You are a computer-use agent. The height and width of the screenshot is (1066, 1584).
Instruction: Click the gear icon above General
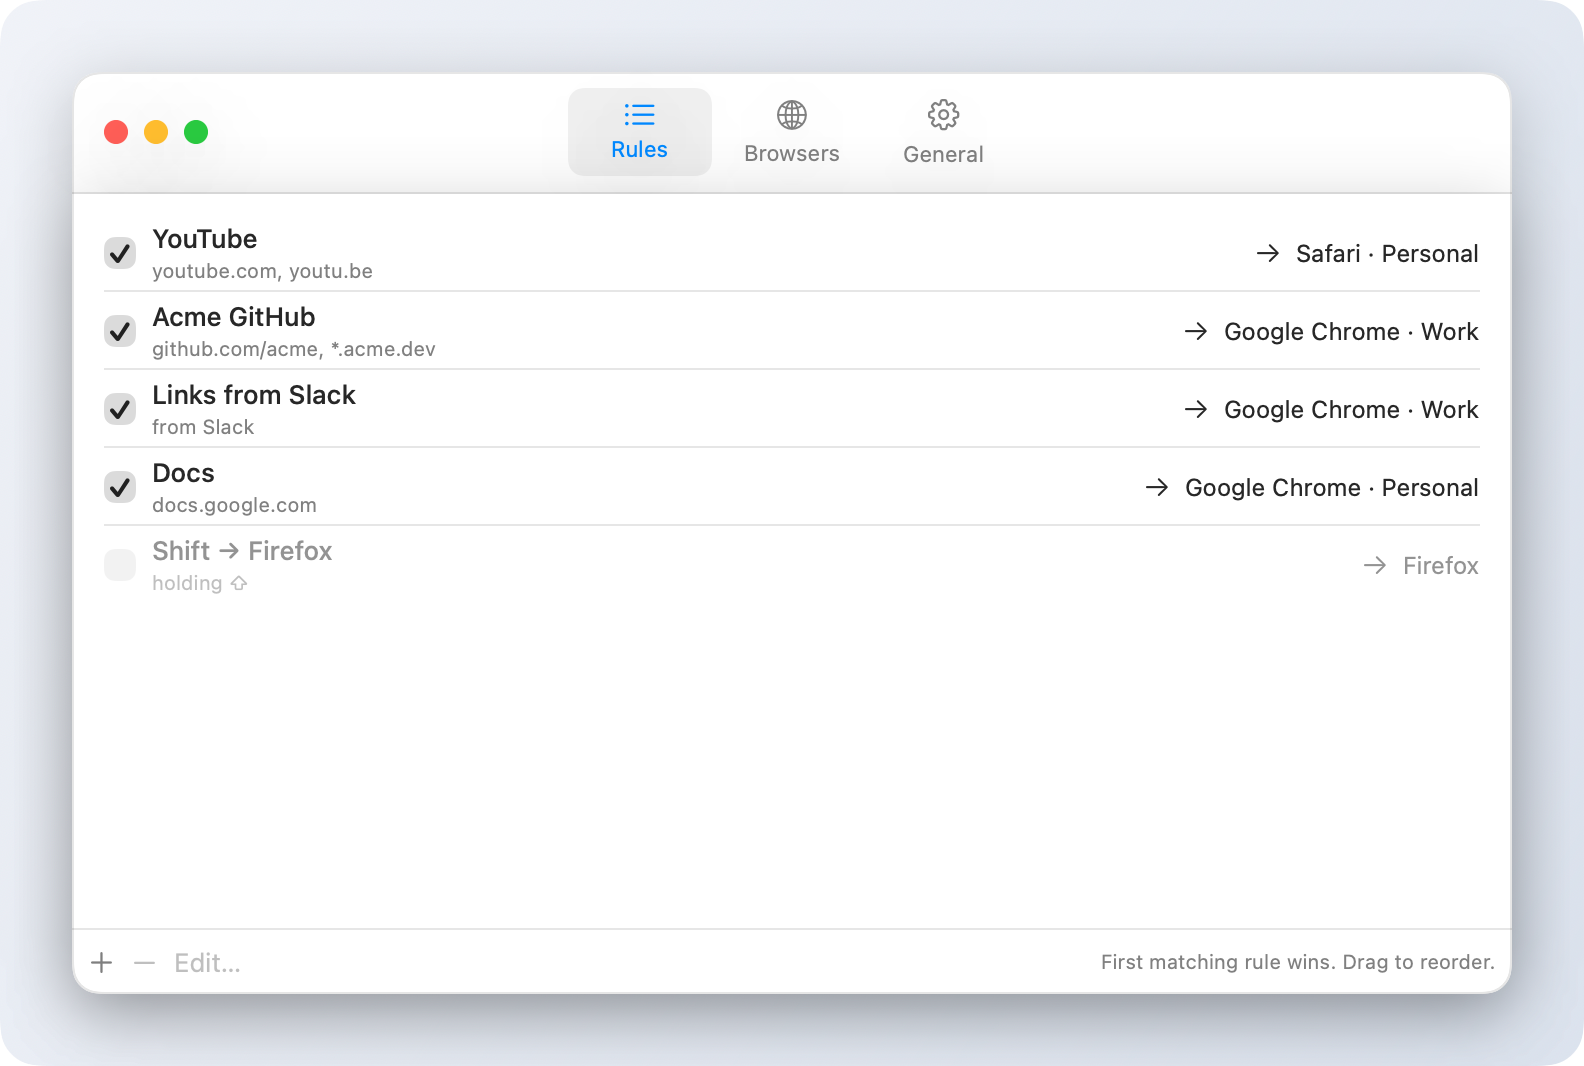click(x=943, y=115)
